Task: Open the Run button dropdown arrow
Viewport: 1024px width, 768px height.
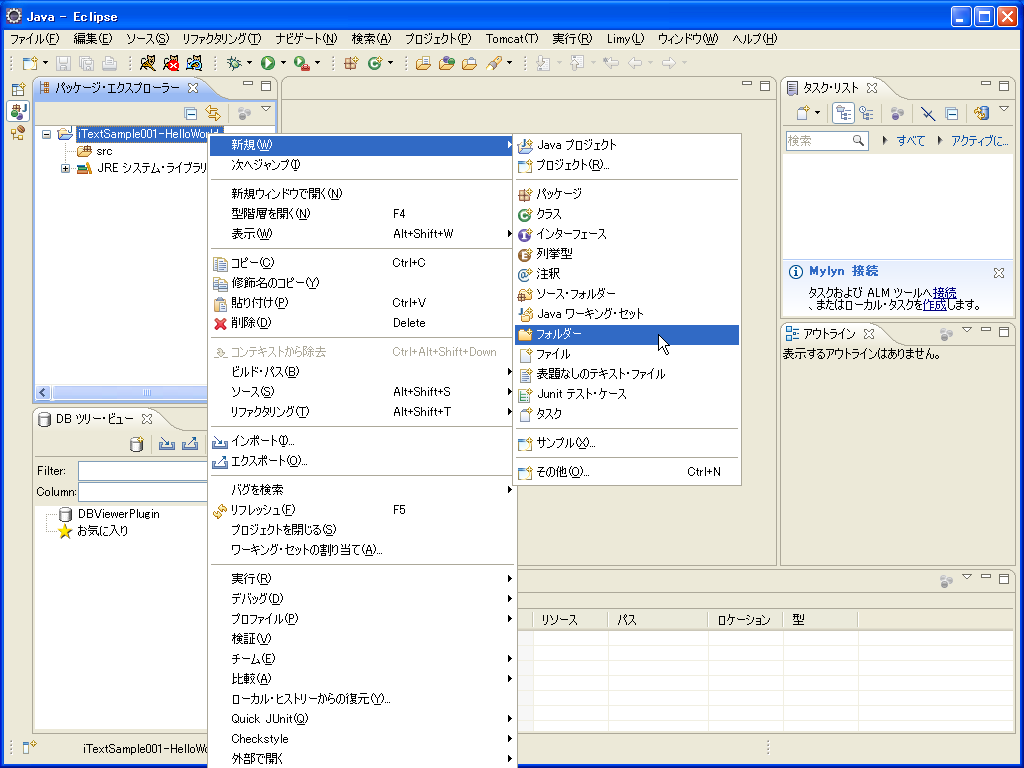Action: 283,63
